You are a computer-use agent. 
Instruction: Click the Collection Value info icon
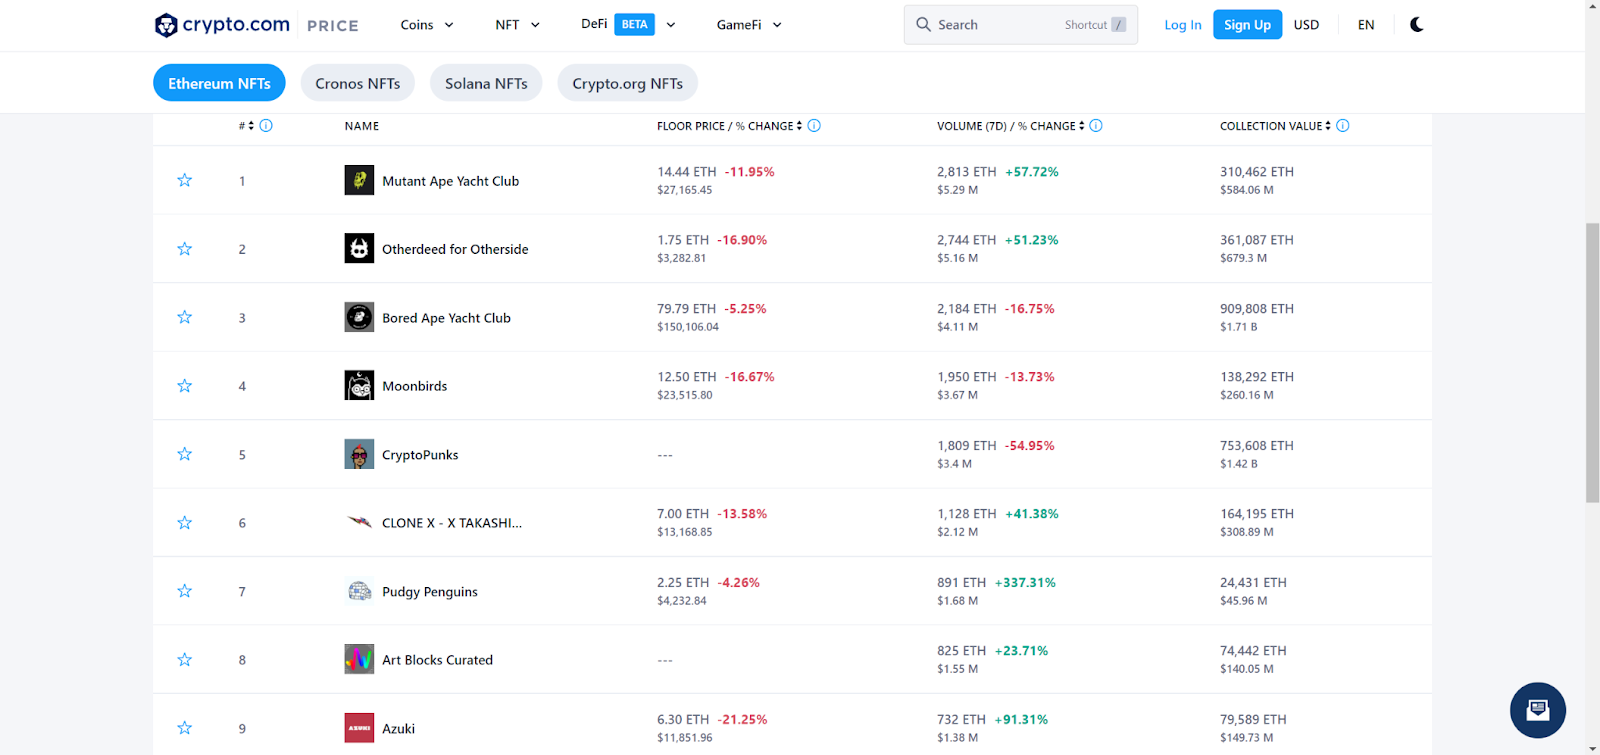point(1343,126)
